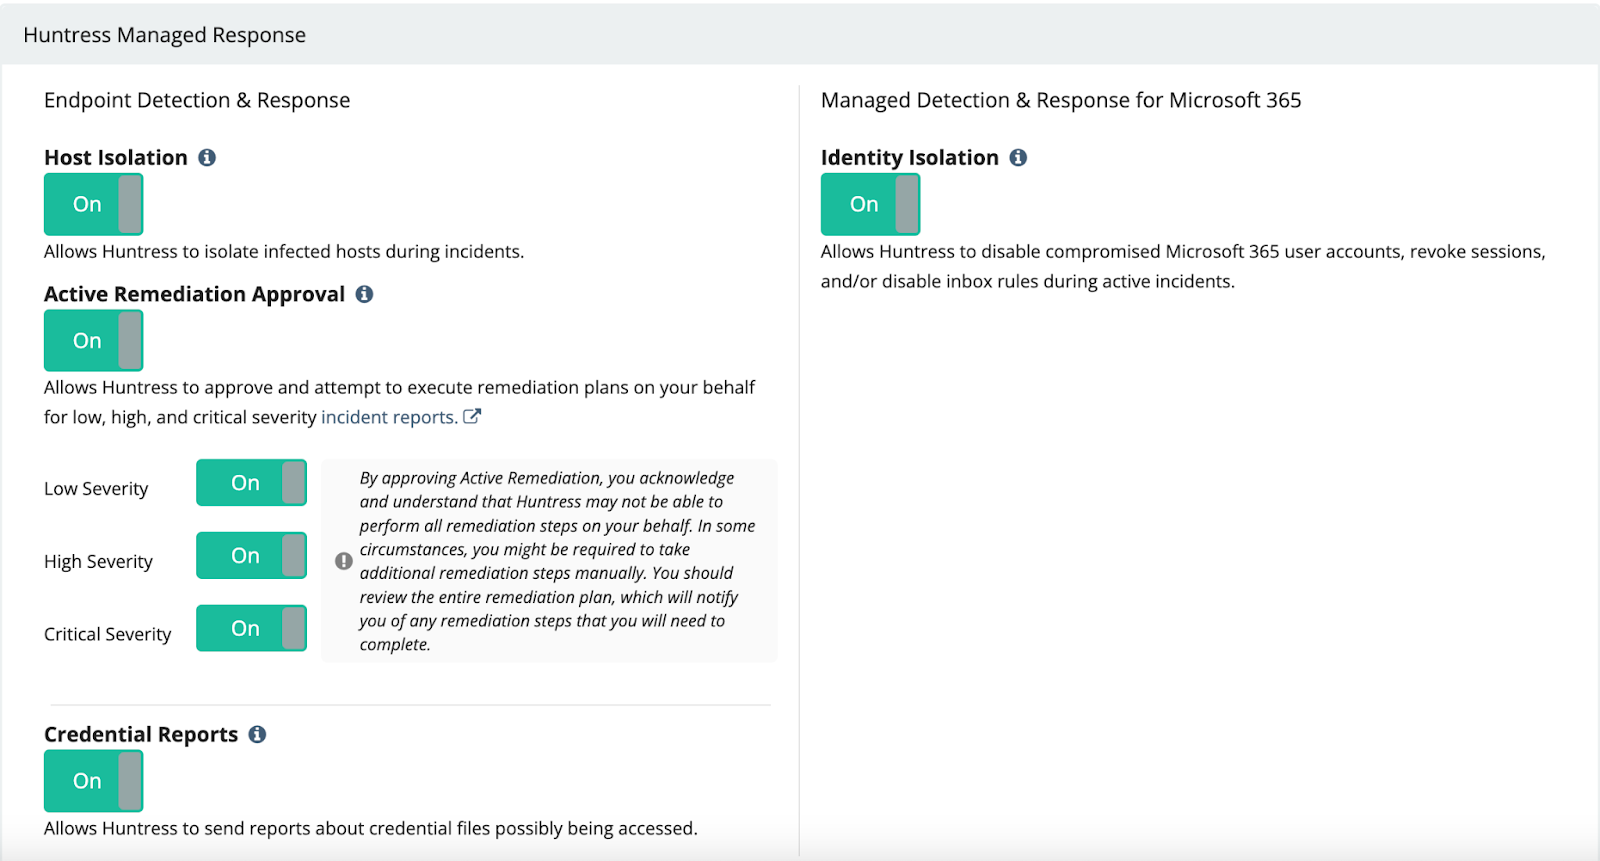Toggle the Host Isolation switch
1600x861 pixels.
click(93, 204)
